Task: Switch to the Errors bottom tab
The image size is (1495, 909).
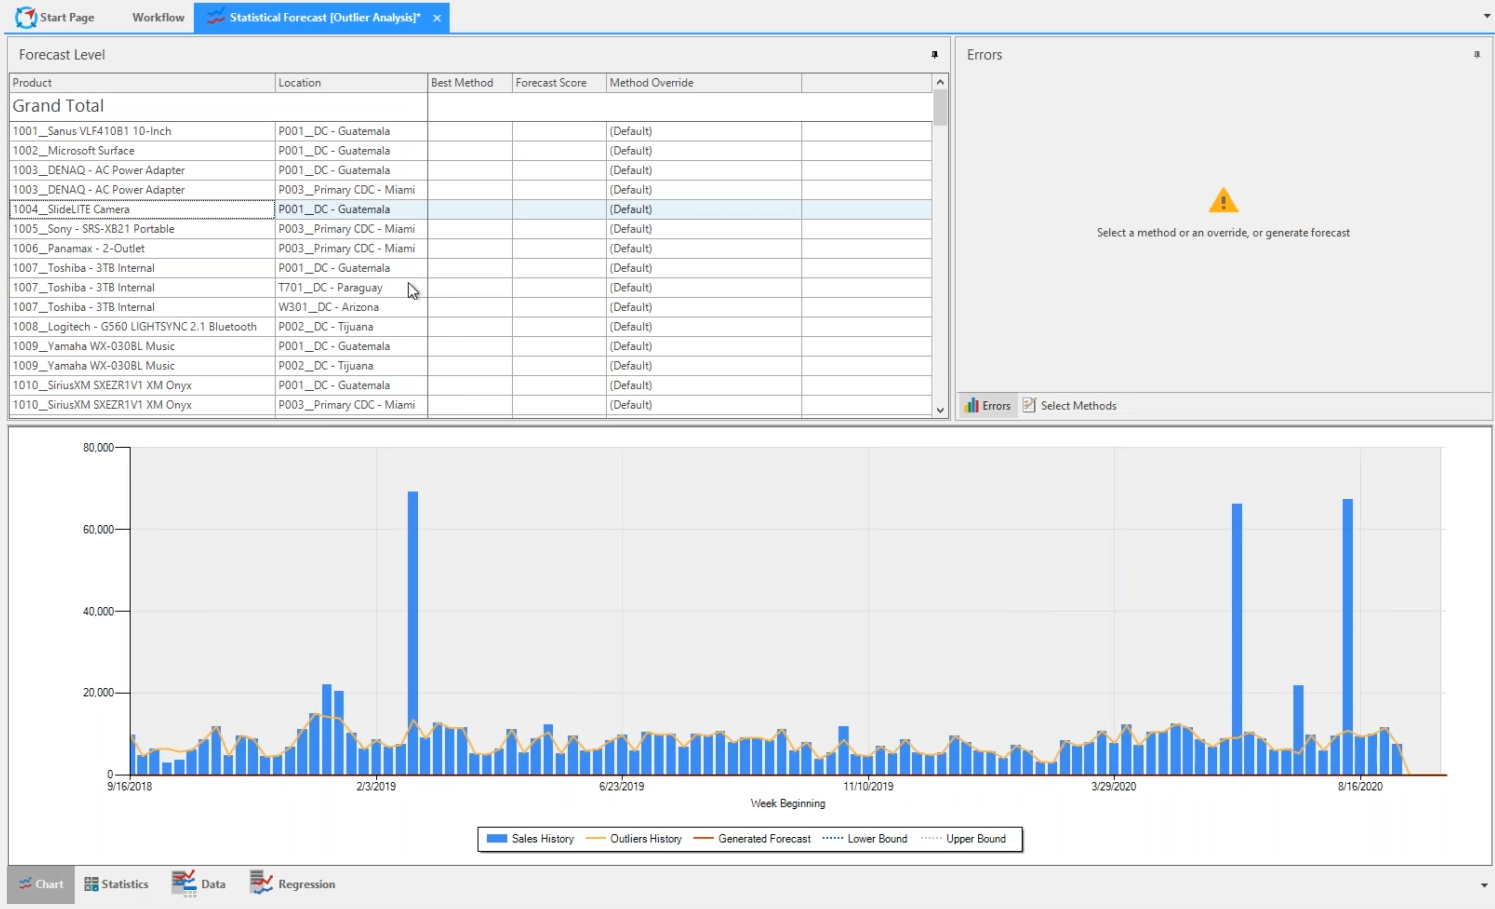Action: (x=988, y=405)
